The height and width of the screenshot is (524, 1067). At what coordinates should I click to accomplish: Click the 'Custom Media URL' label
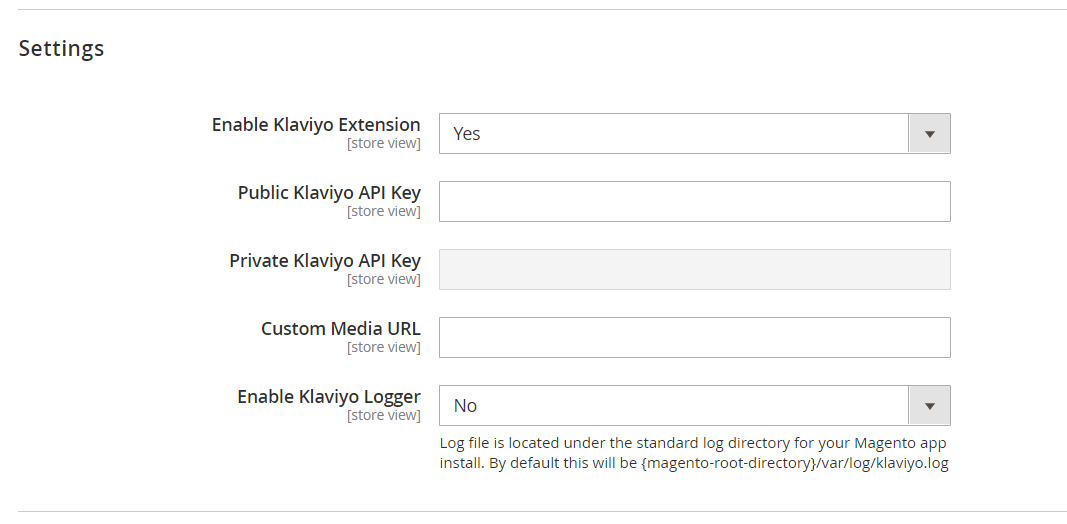pyautogui.click(x=341, y=329)
